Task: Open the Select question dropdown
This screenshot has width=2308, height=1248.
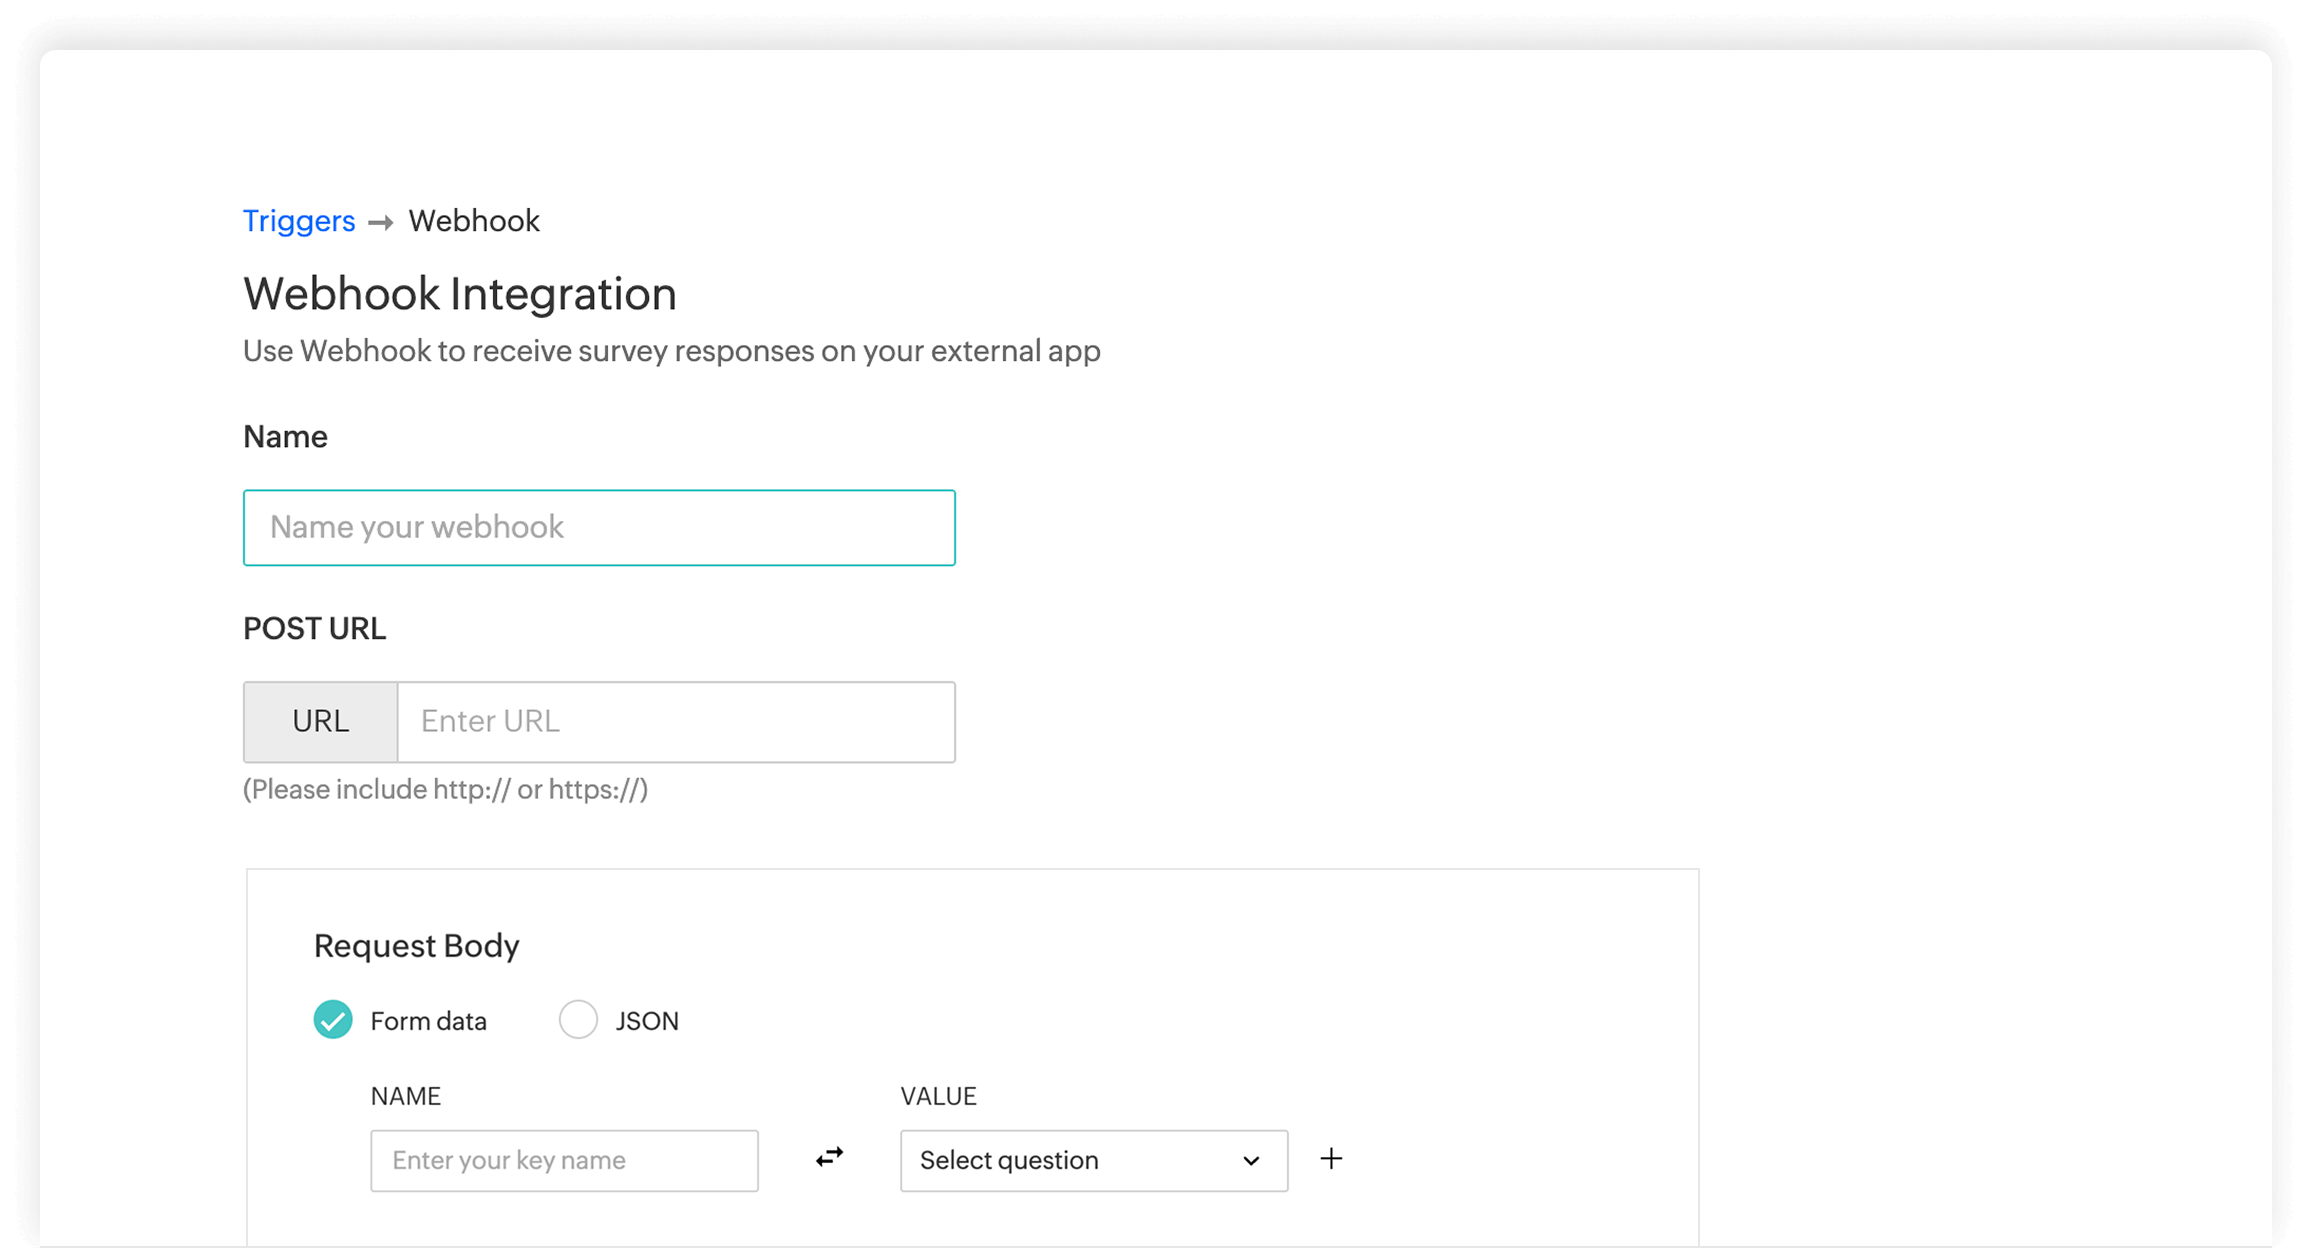Action: pos(1093,1161)
